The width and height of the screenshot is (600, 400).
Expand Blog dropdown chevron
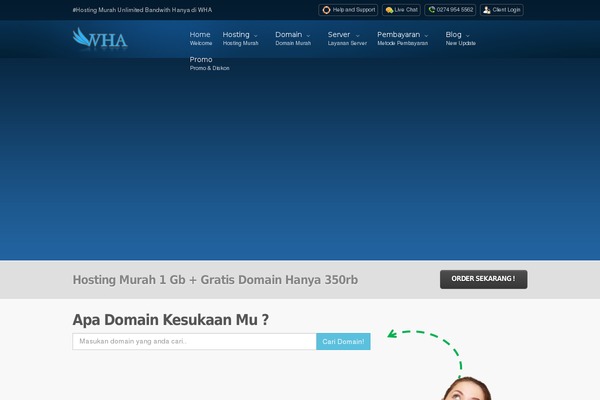pyautogui.click(x=467, y=36)
